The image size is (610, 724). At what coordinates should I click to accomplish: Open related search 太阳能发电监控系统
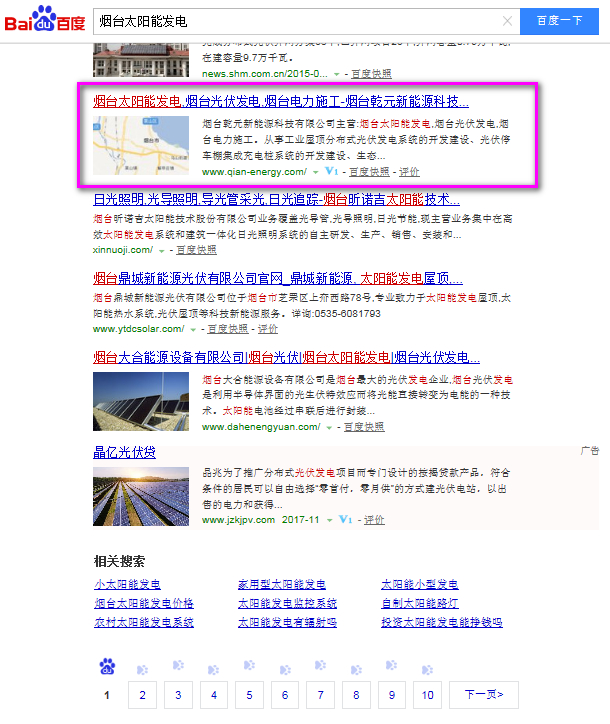pos(286,603)
